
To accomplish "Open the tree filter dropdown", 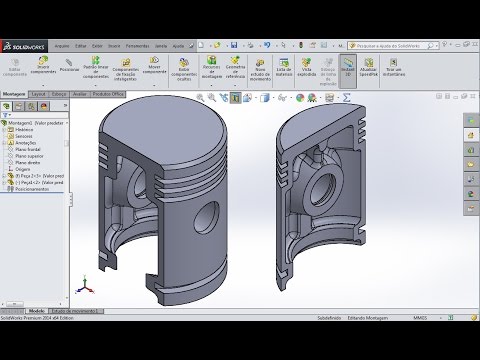I will (6, 115).
